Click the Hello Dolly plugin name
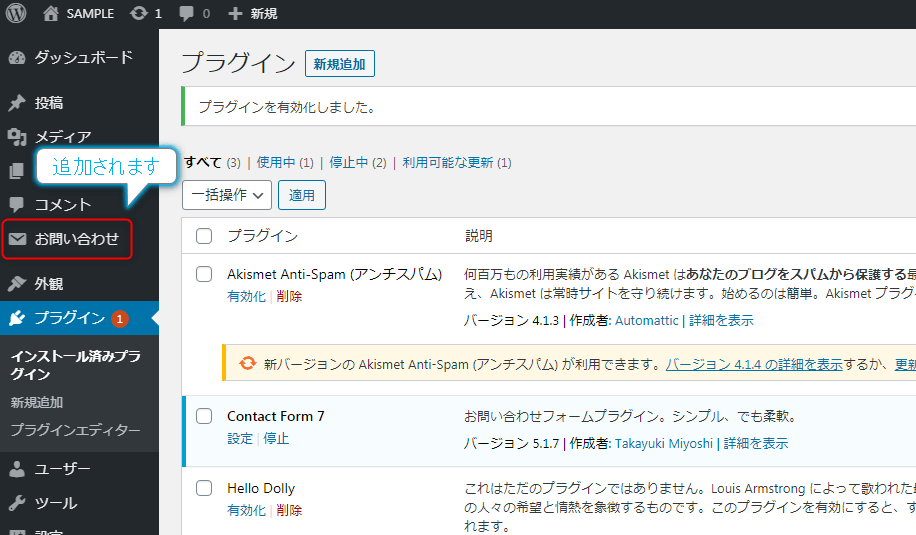This screenshot has height=535, width=916. click(x=261, y=488)
